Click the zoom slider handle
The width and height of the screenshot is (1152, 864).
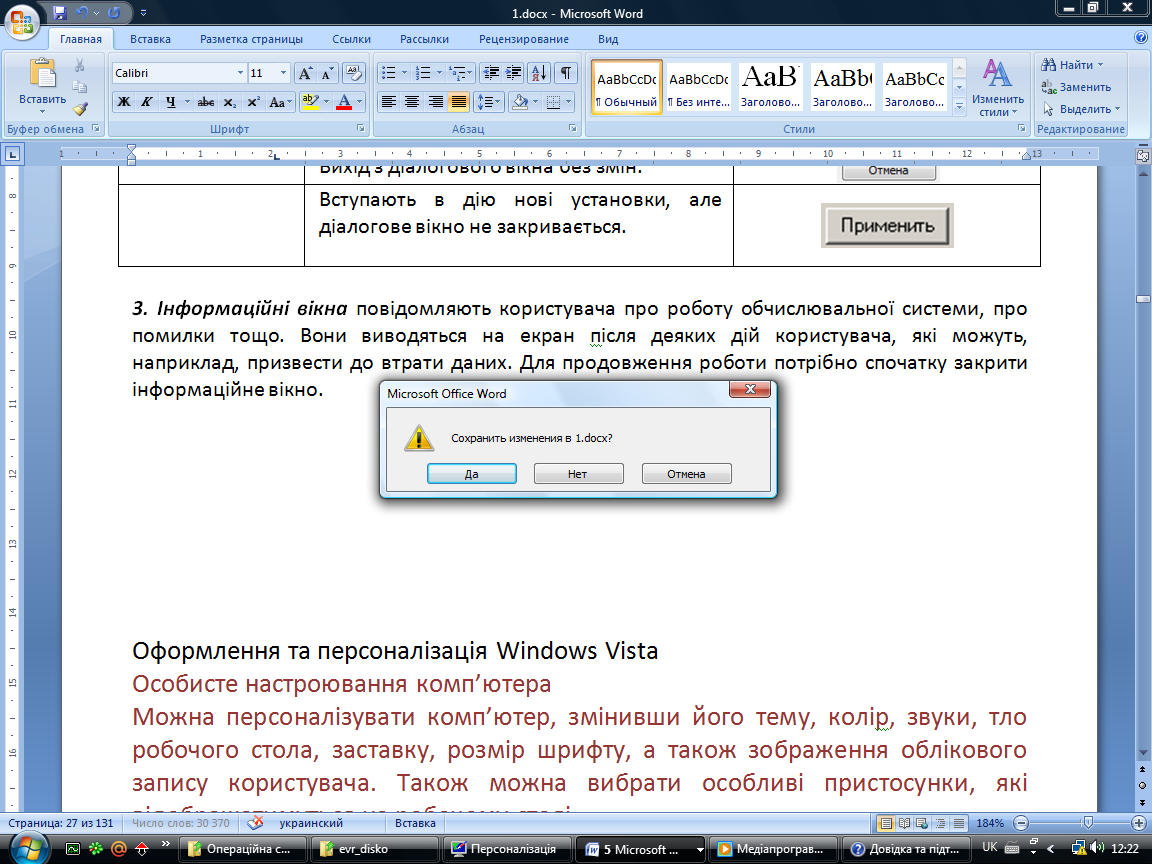click(x=1088, y=823)
